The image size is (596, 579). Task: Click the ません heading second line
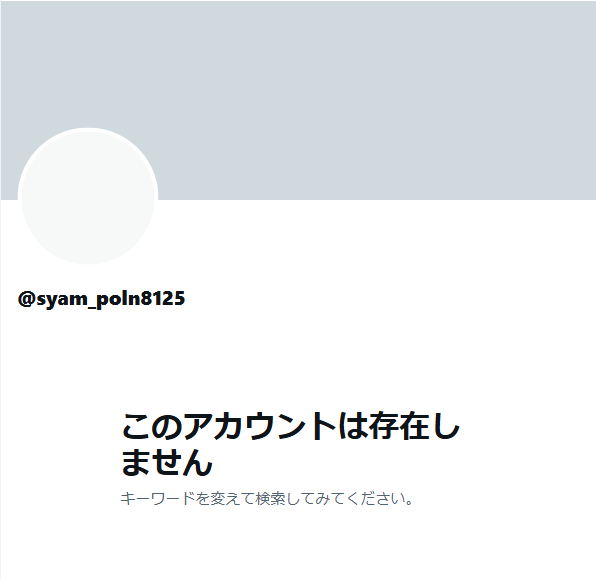pos(166,462)
